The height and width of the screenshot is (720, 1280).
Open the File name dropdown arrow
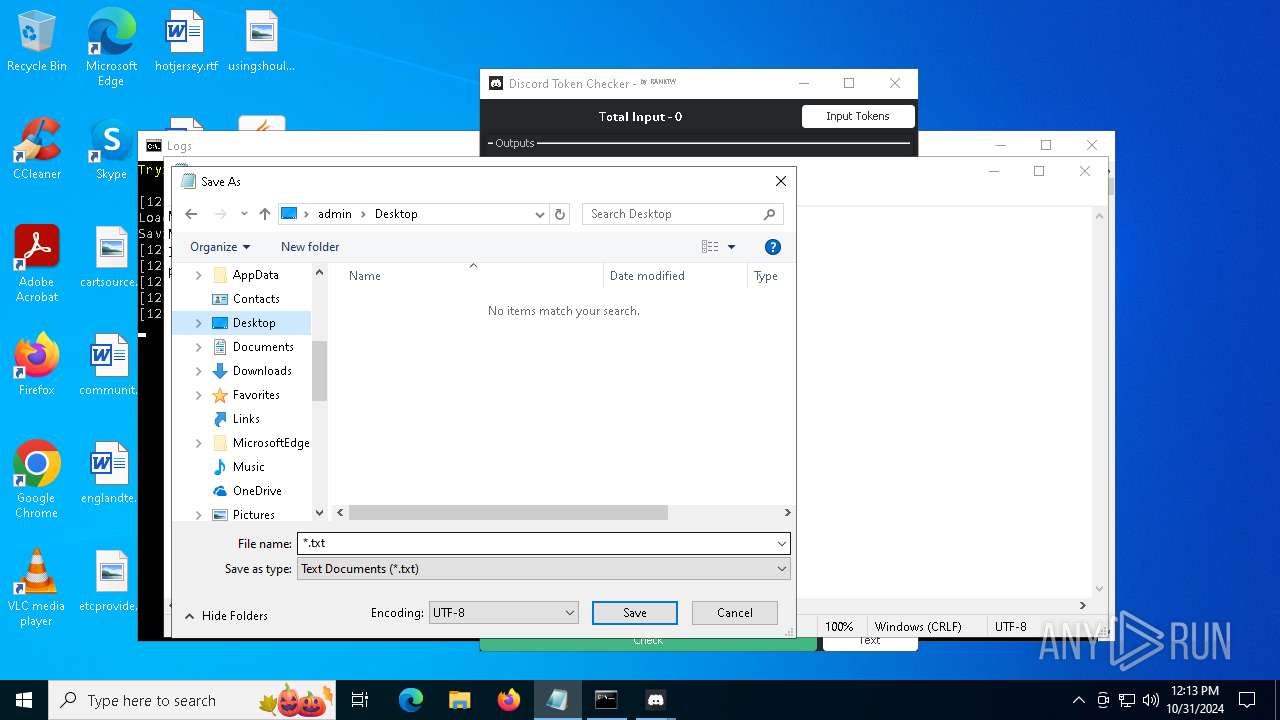click(781, 543)
